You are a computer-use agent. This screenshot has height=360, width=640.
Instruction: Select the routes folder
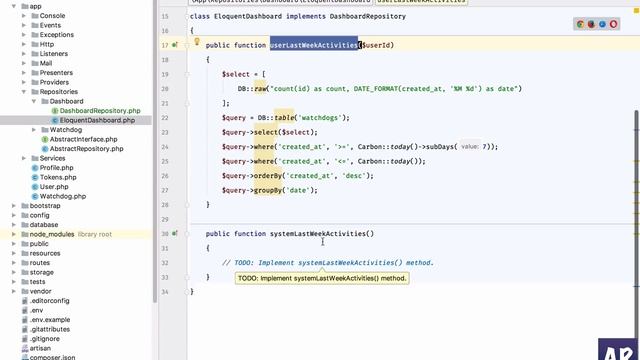[x=40, y=263]
